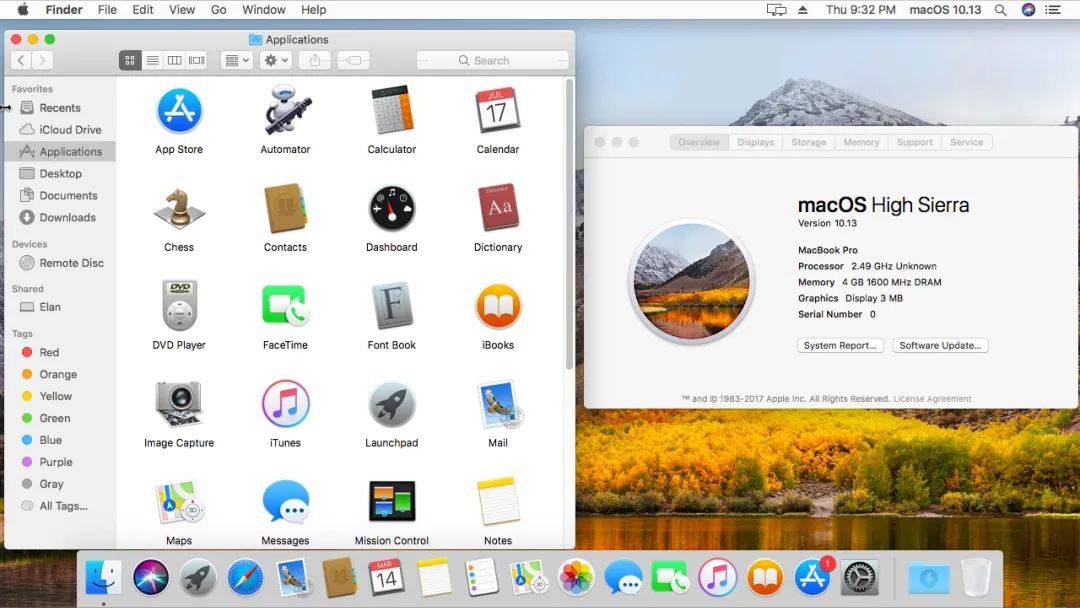This screenshot has width=1080, height=608.
Task: Open the item grouping dropdown in Finder
Action: [x=236, y=60]
